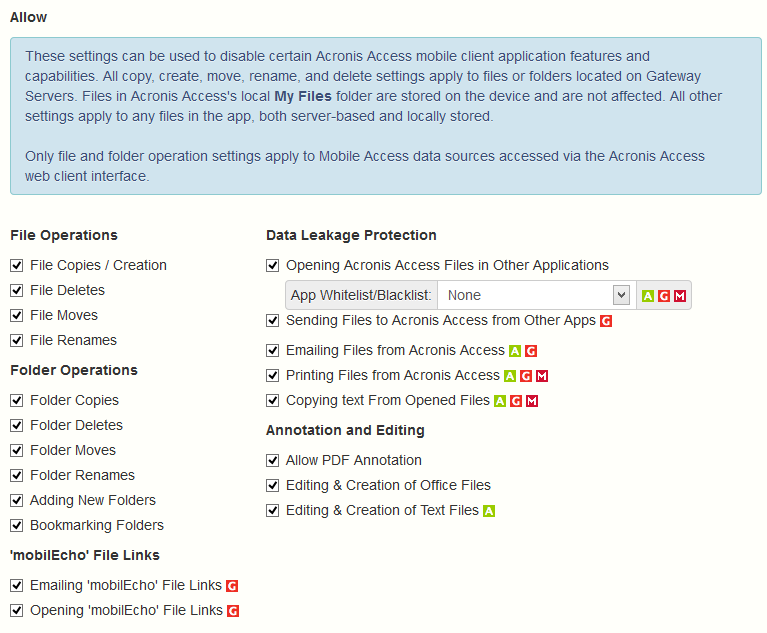767x633 pixels.
Task: Click G badge after Sending Files to Acronis Access
Action: tap(606, 321)
